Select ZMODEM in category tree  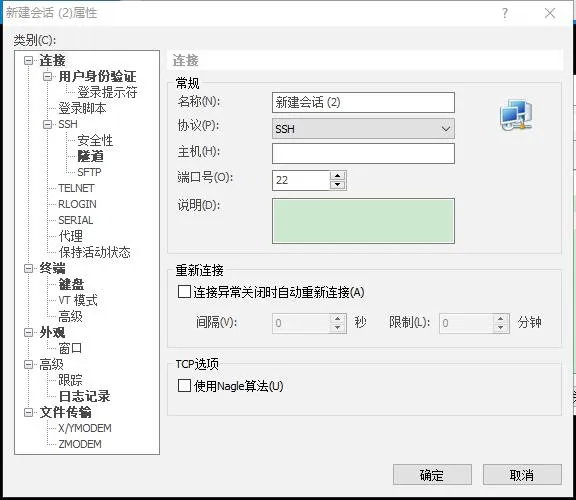(x=80, y=444)
